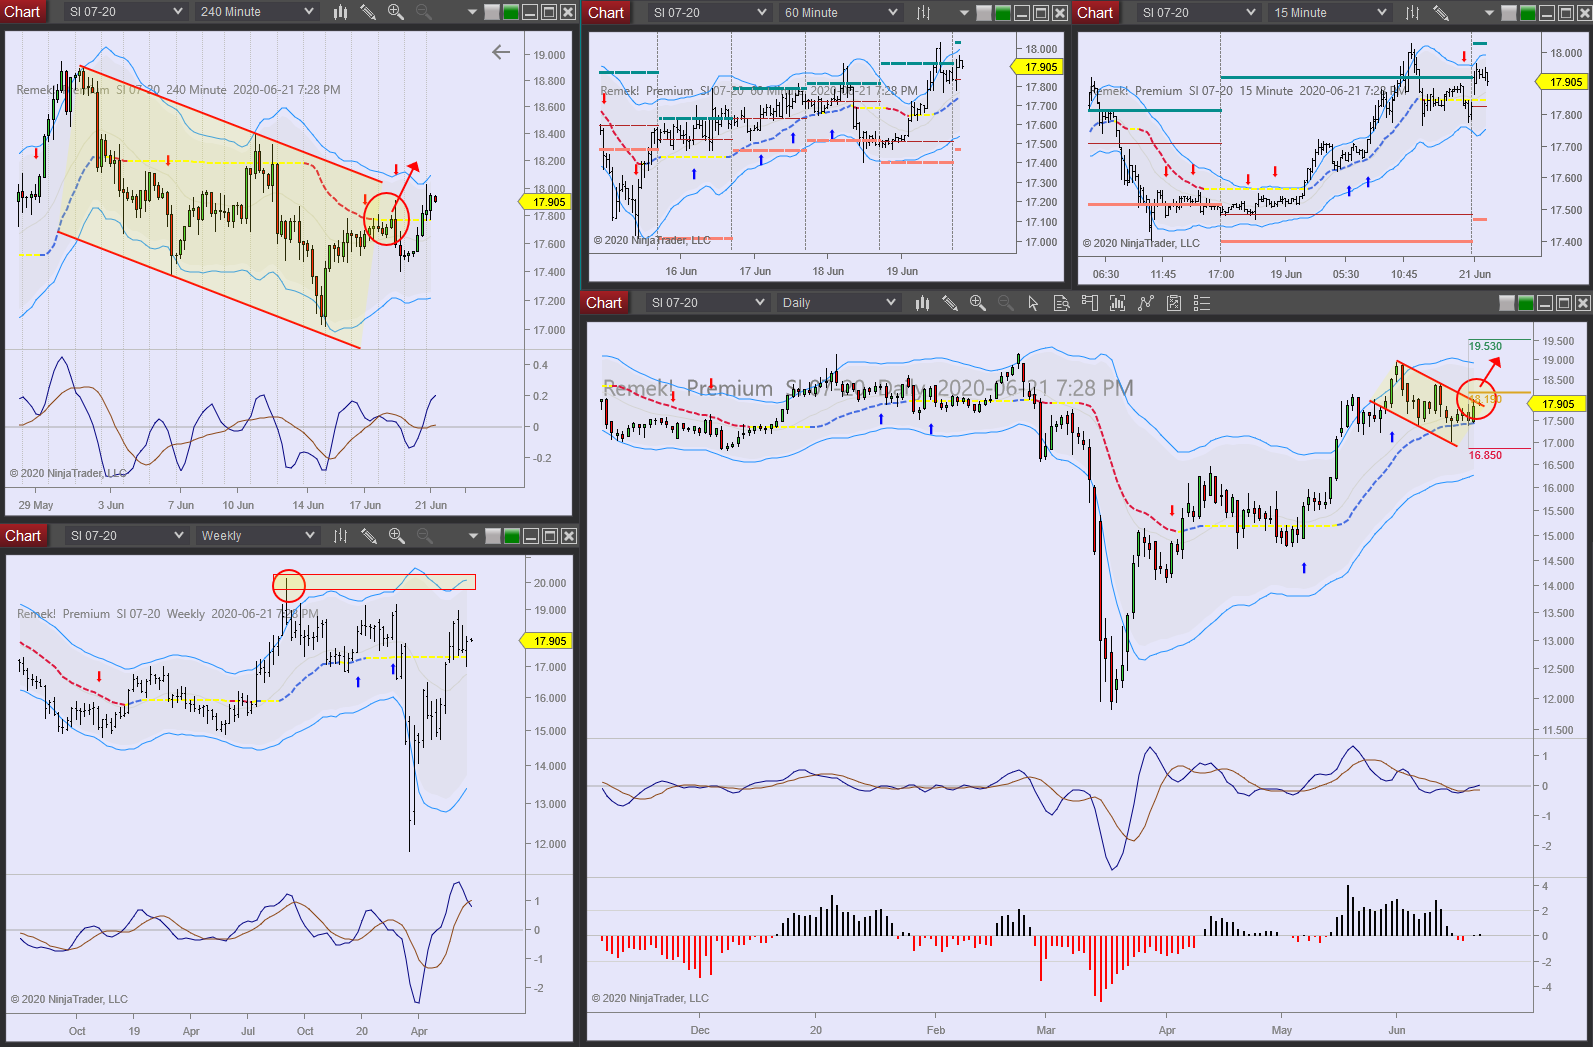The height and width of the screenshot is (1047, 1593).
Task: Select the Chart tab of Daily window
Action: (604, 303)
